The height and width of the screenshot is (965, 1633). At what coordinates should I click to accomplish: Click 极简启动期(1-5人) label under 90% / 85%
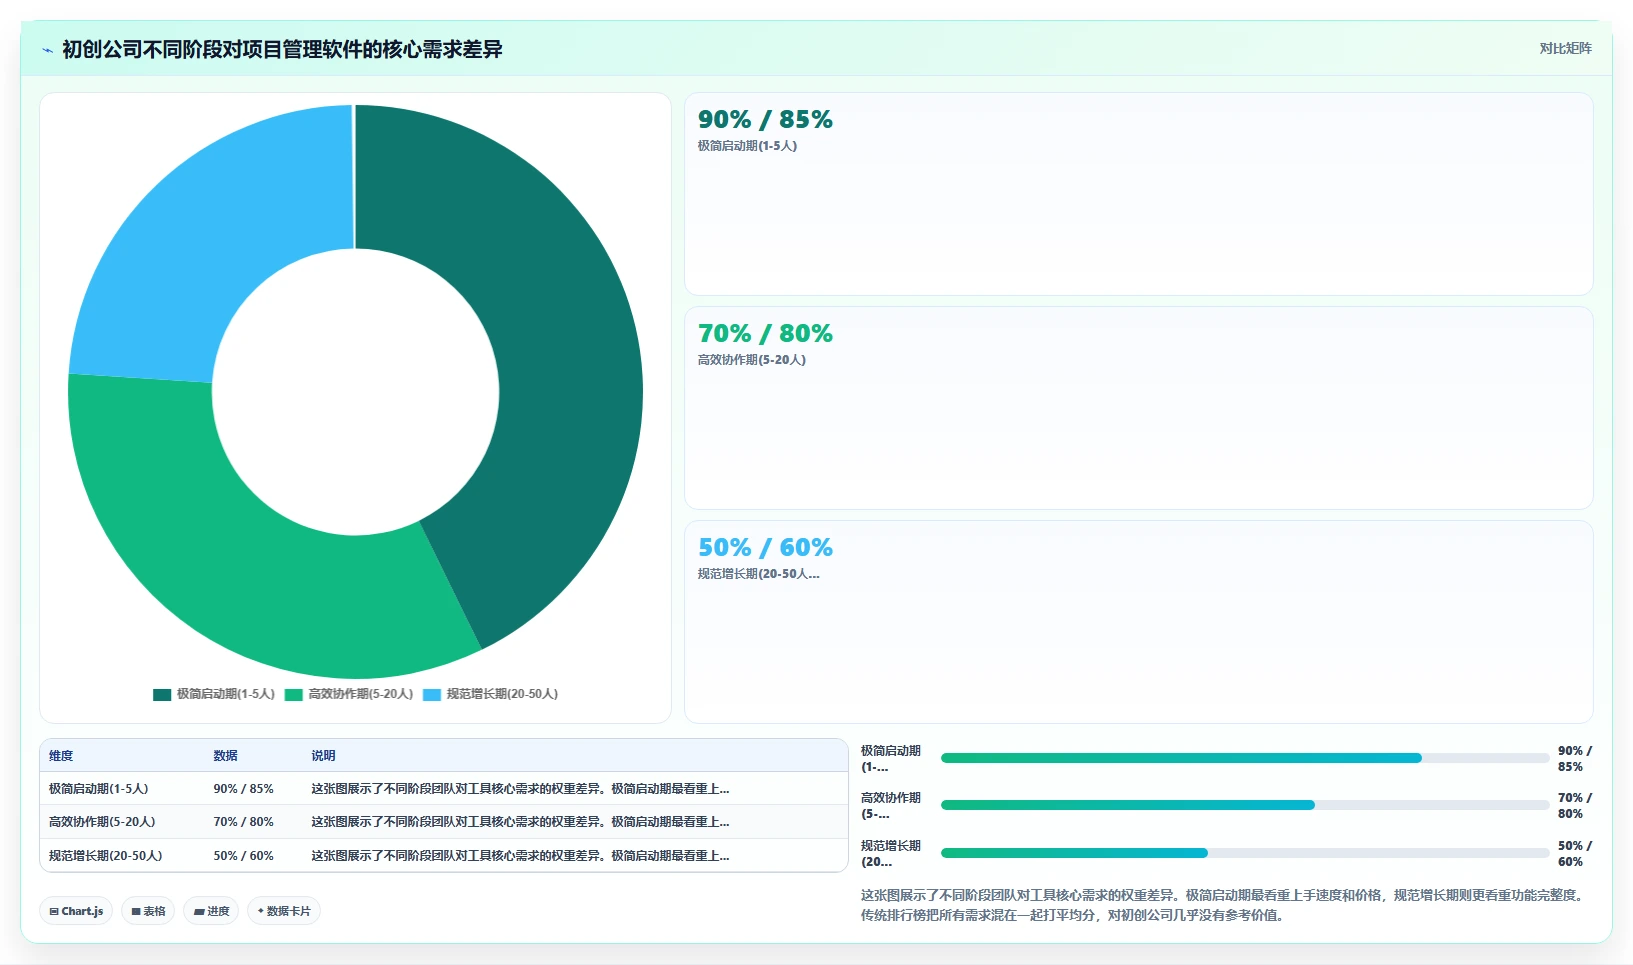coord(747,146)
